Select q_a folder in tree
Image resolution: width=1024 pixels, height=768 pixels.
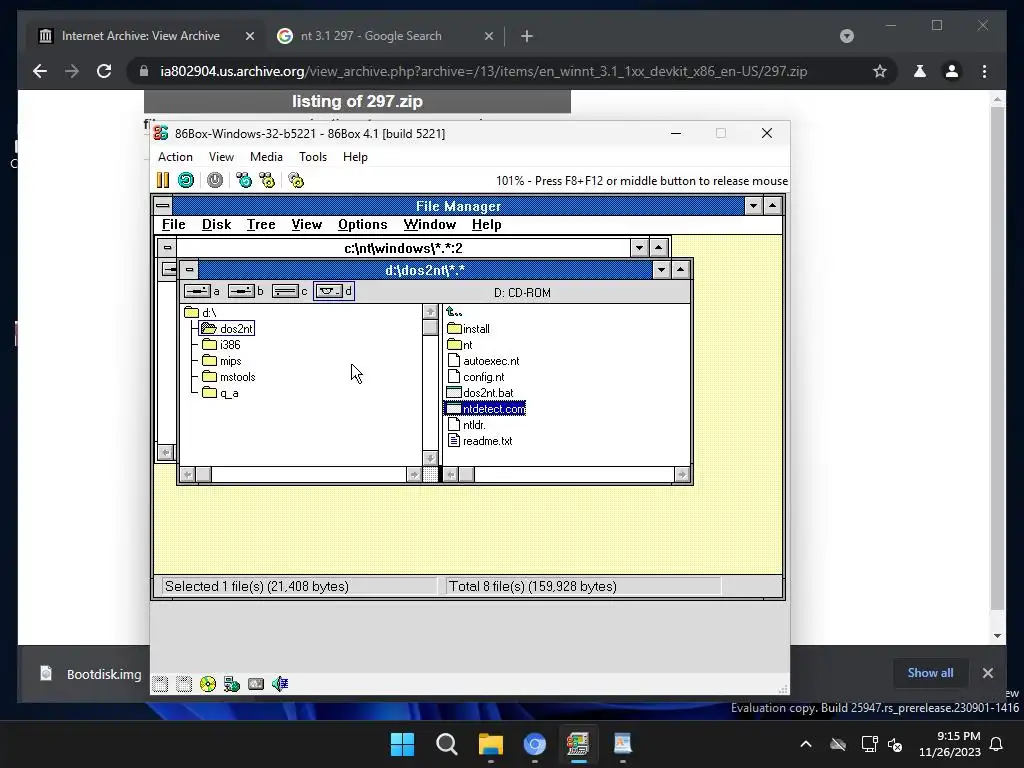(x=220, y=393)
